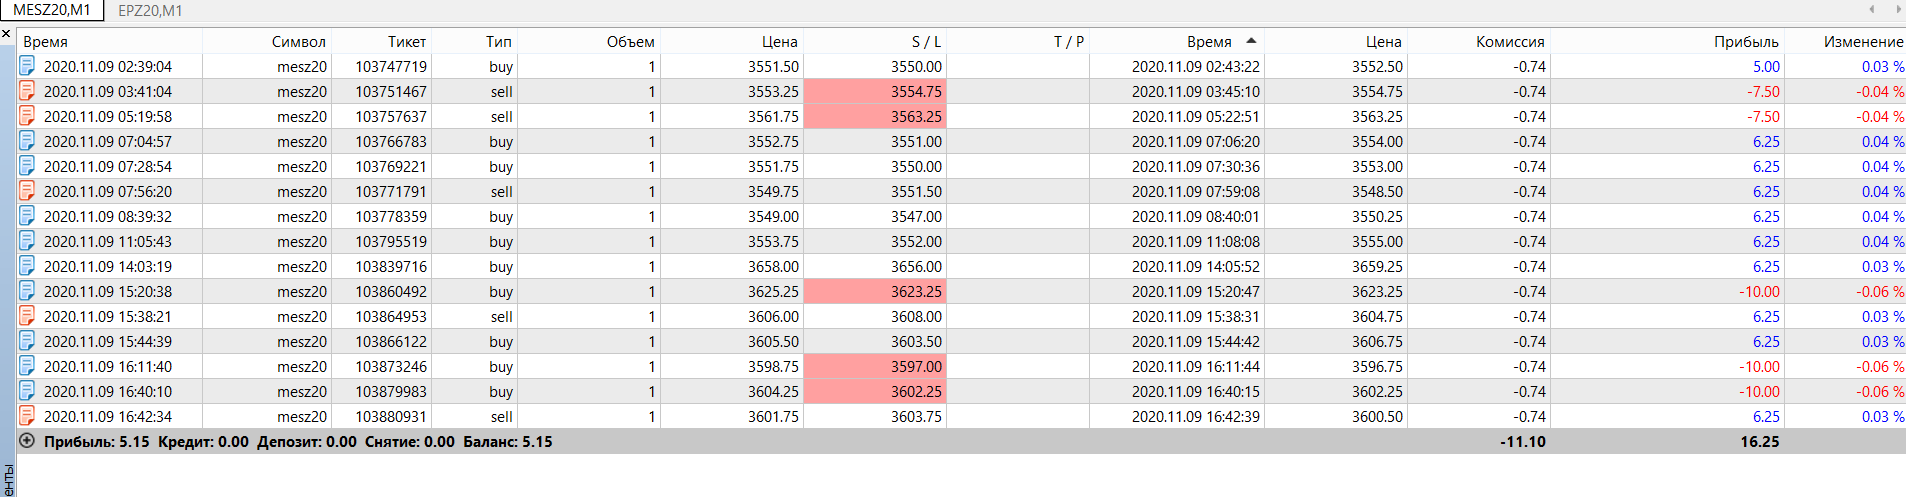Click the Символ column header
This screenshot has width=1906, height=497.
(x=298, y=42)
